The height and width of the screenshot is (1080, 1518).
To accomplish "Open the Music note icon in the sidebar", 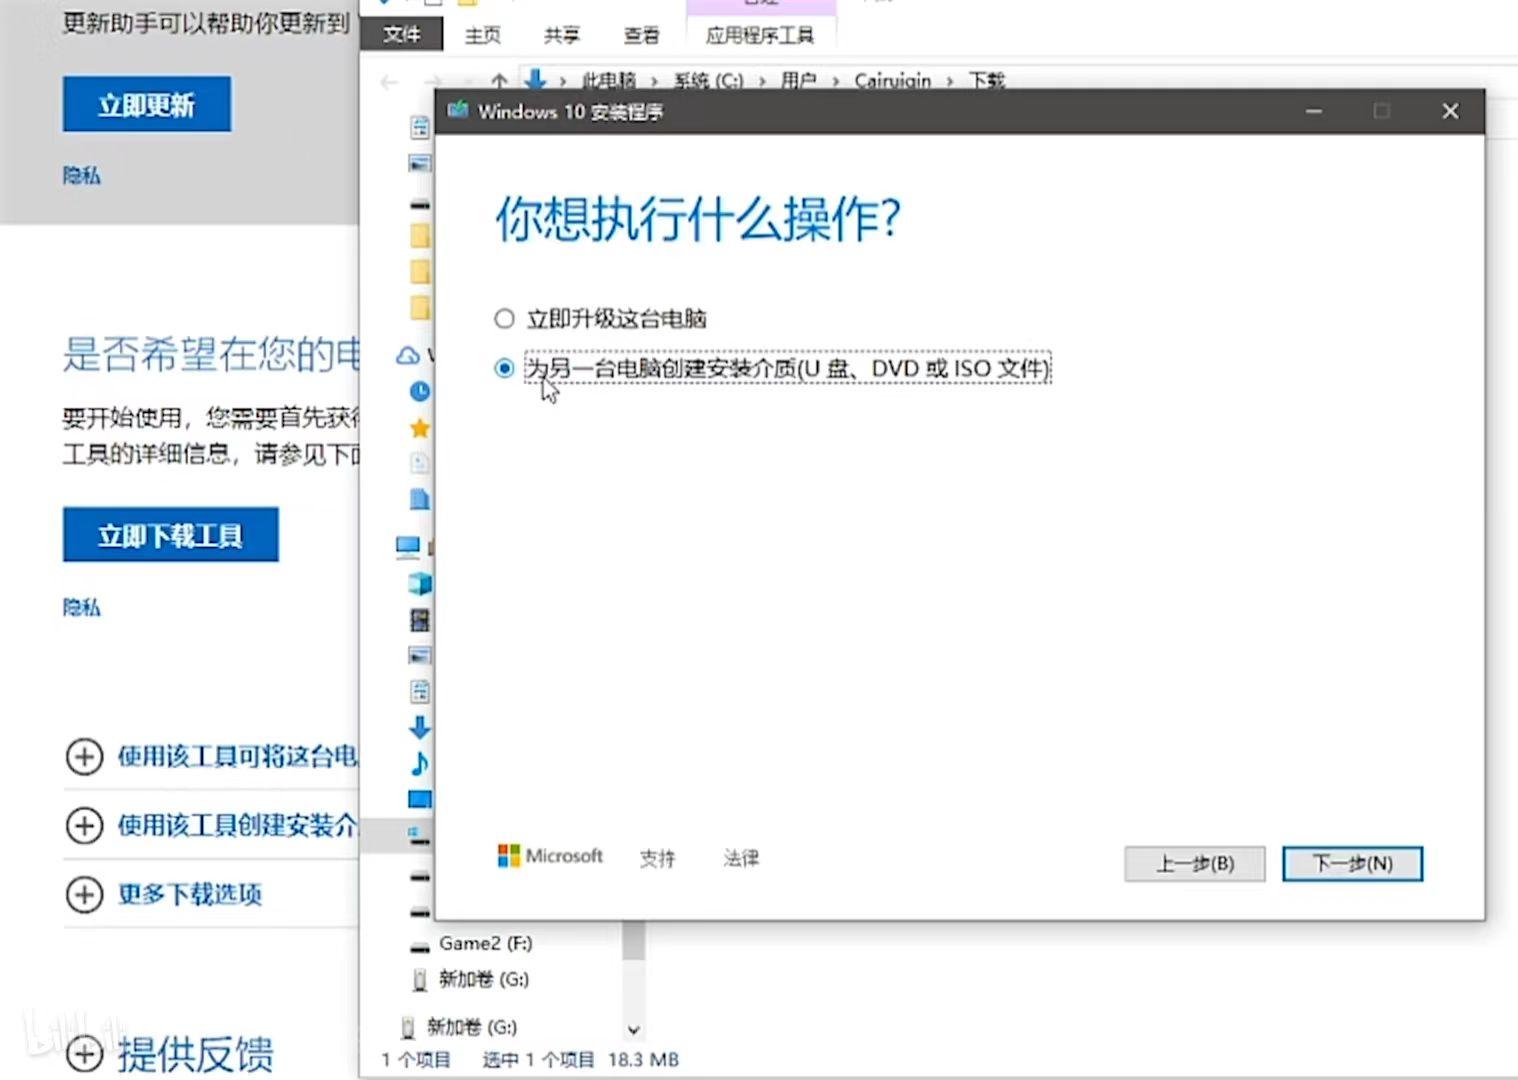I will coord(420,763).
